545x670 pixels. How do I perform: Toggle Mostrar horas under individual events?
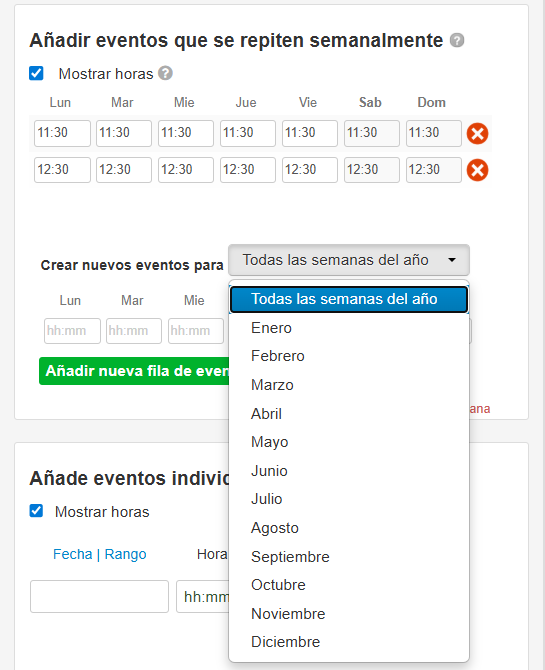pyautogui.click(x=36, y=511)
